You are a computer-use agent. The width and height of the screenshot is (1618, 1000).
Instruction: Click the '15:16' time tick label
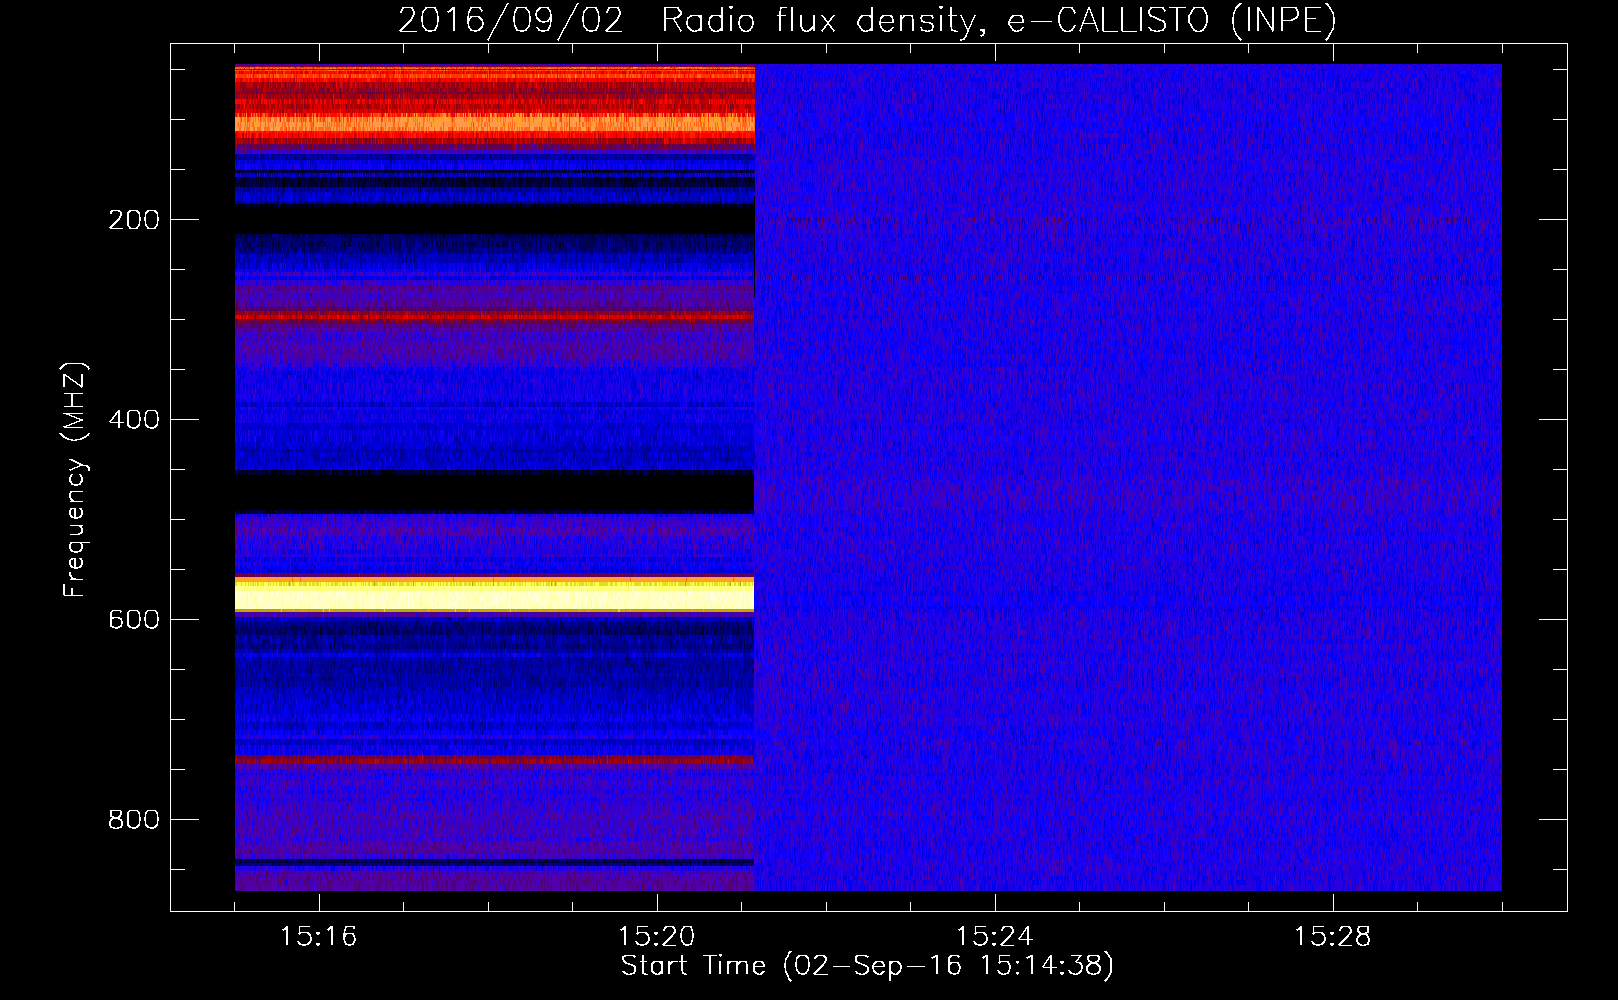[x=318, y=937]
